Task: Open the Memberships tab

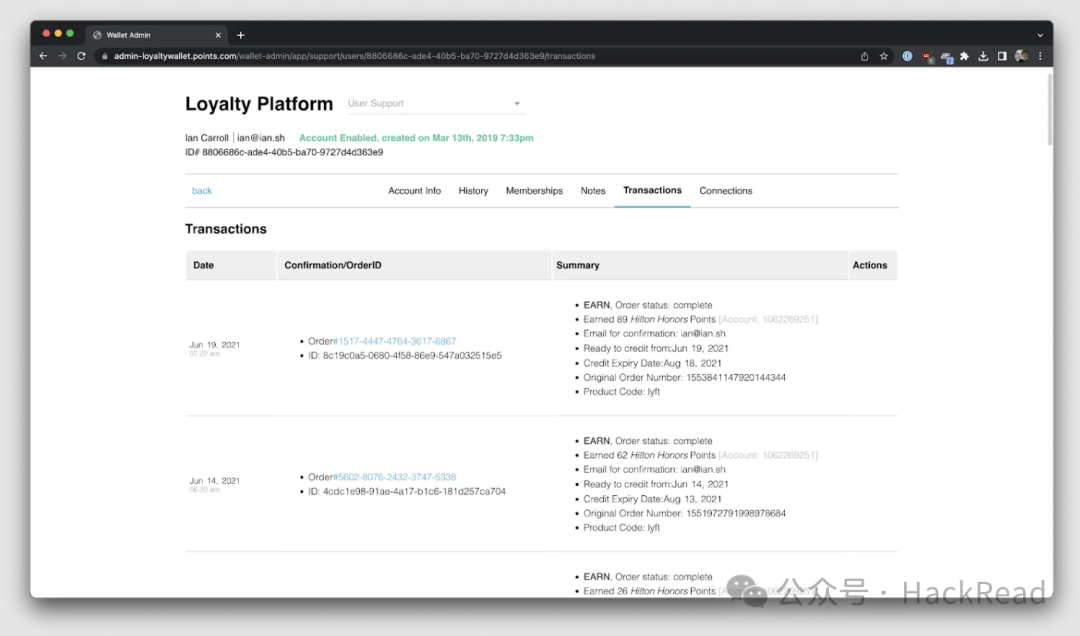Action: [534, 191]
